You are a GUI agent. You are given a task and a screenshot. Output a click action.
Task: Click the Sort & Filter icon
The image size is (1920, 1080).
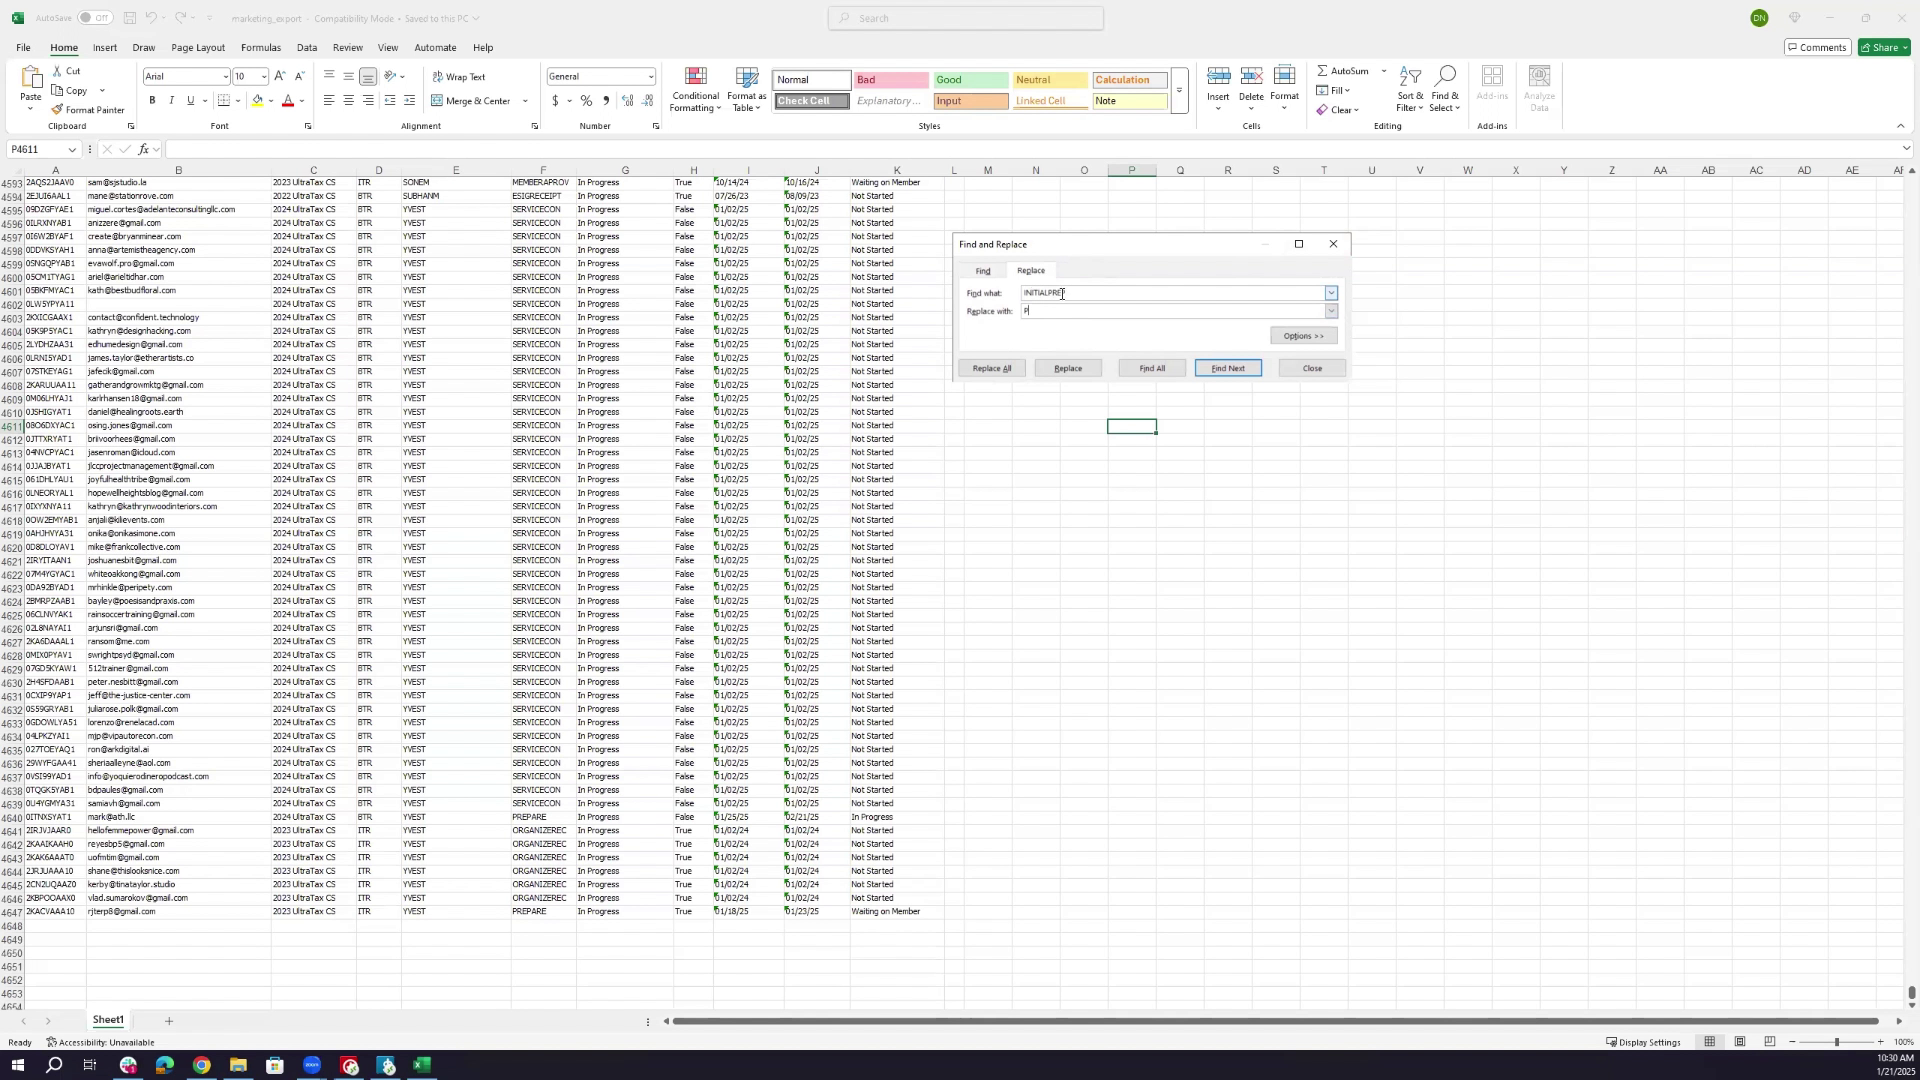[x=1410, y=90]
